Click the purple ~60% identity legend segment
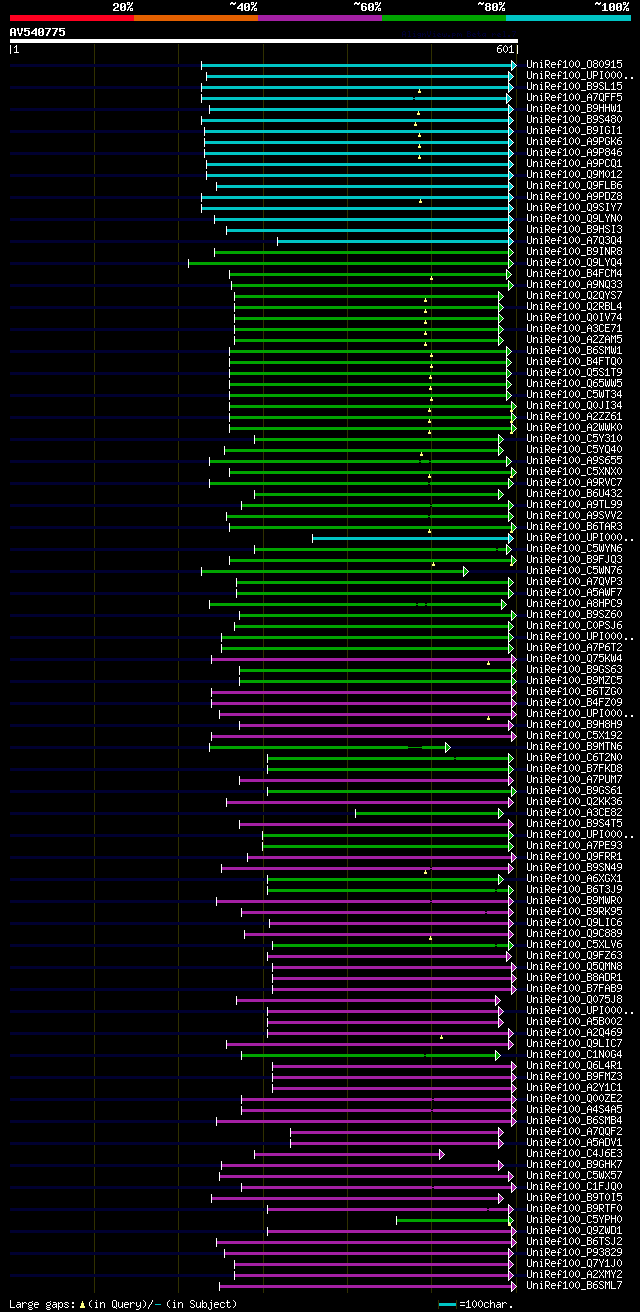Screen dimensions: 640x1312 (320, 17)
